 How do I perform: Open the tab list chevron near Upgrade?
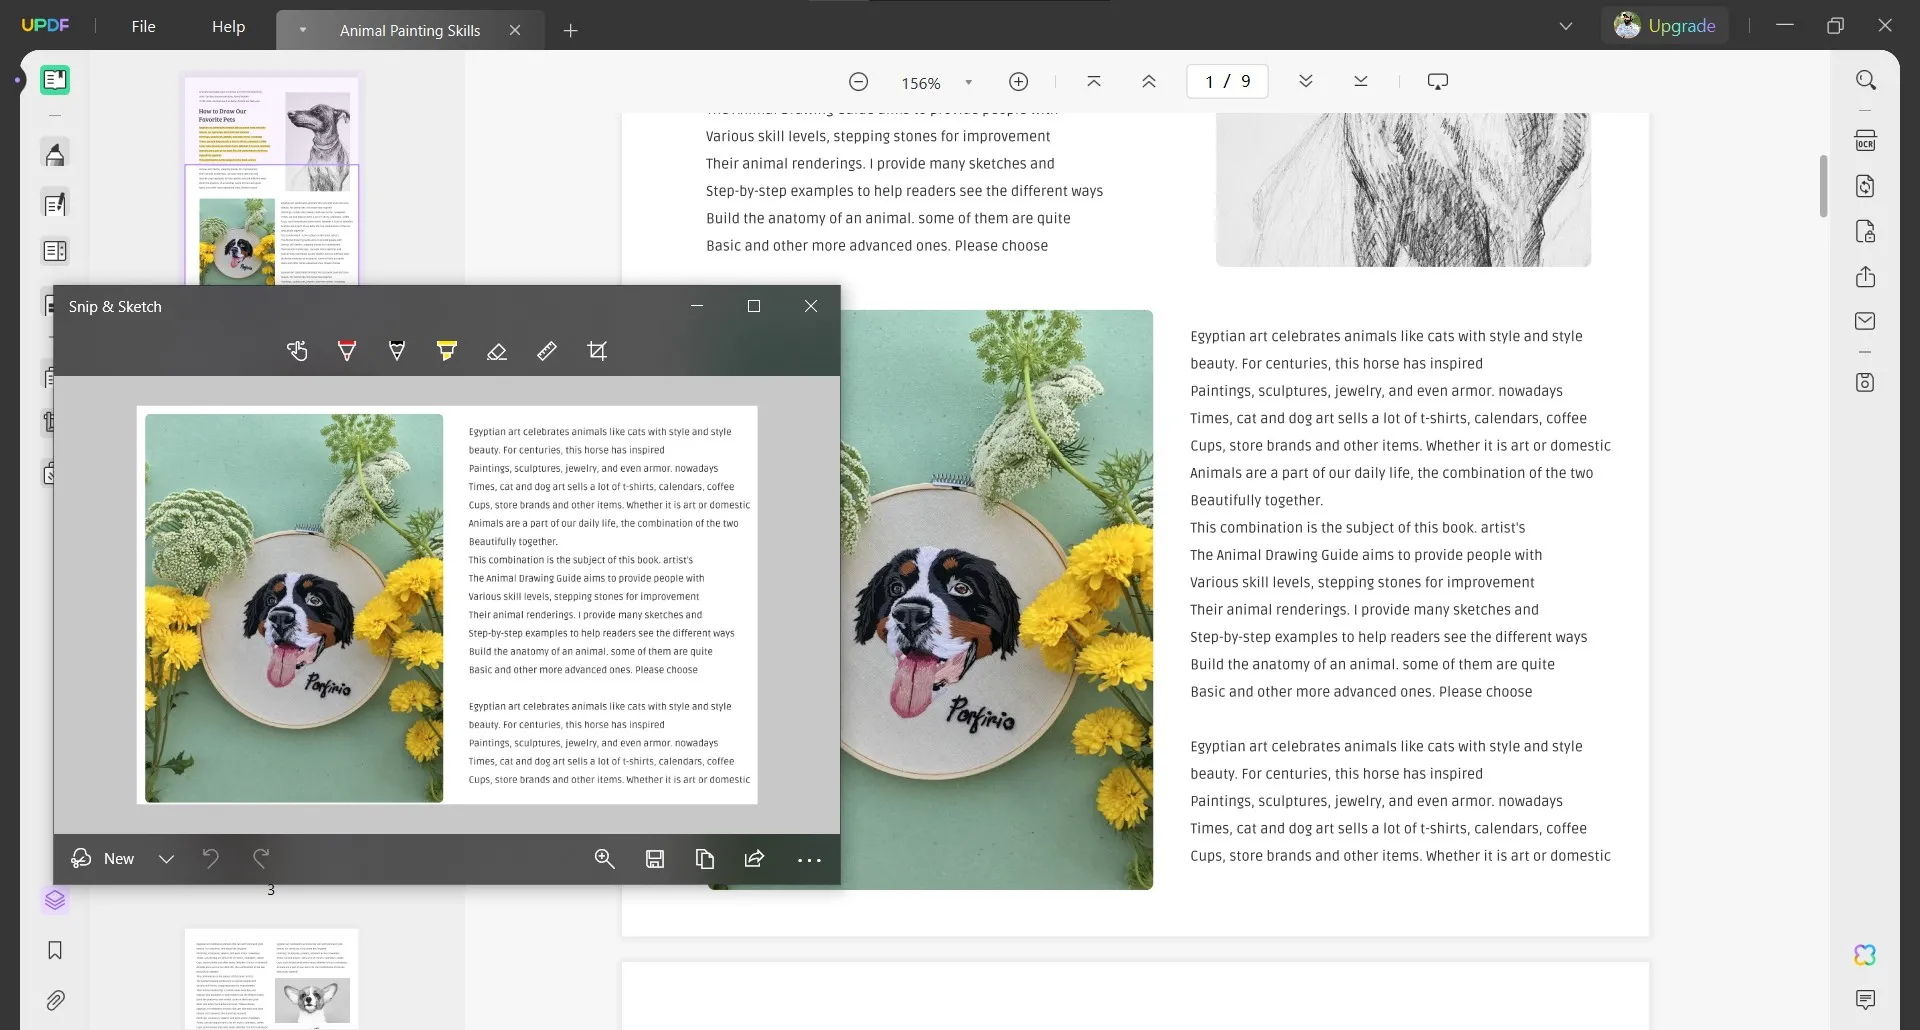(x=1566, y=25)
